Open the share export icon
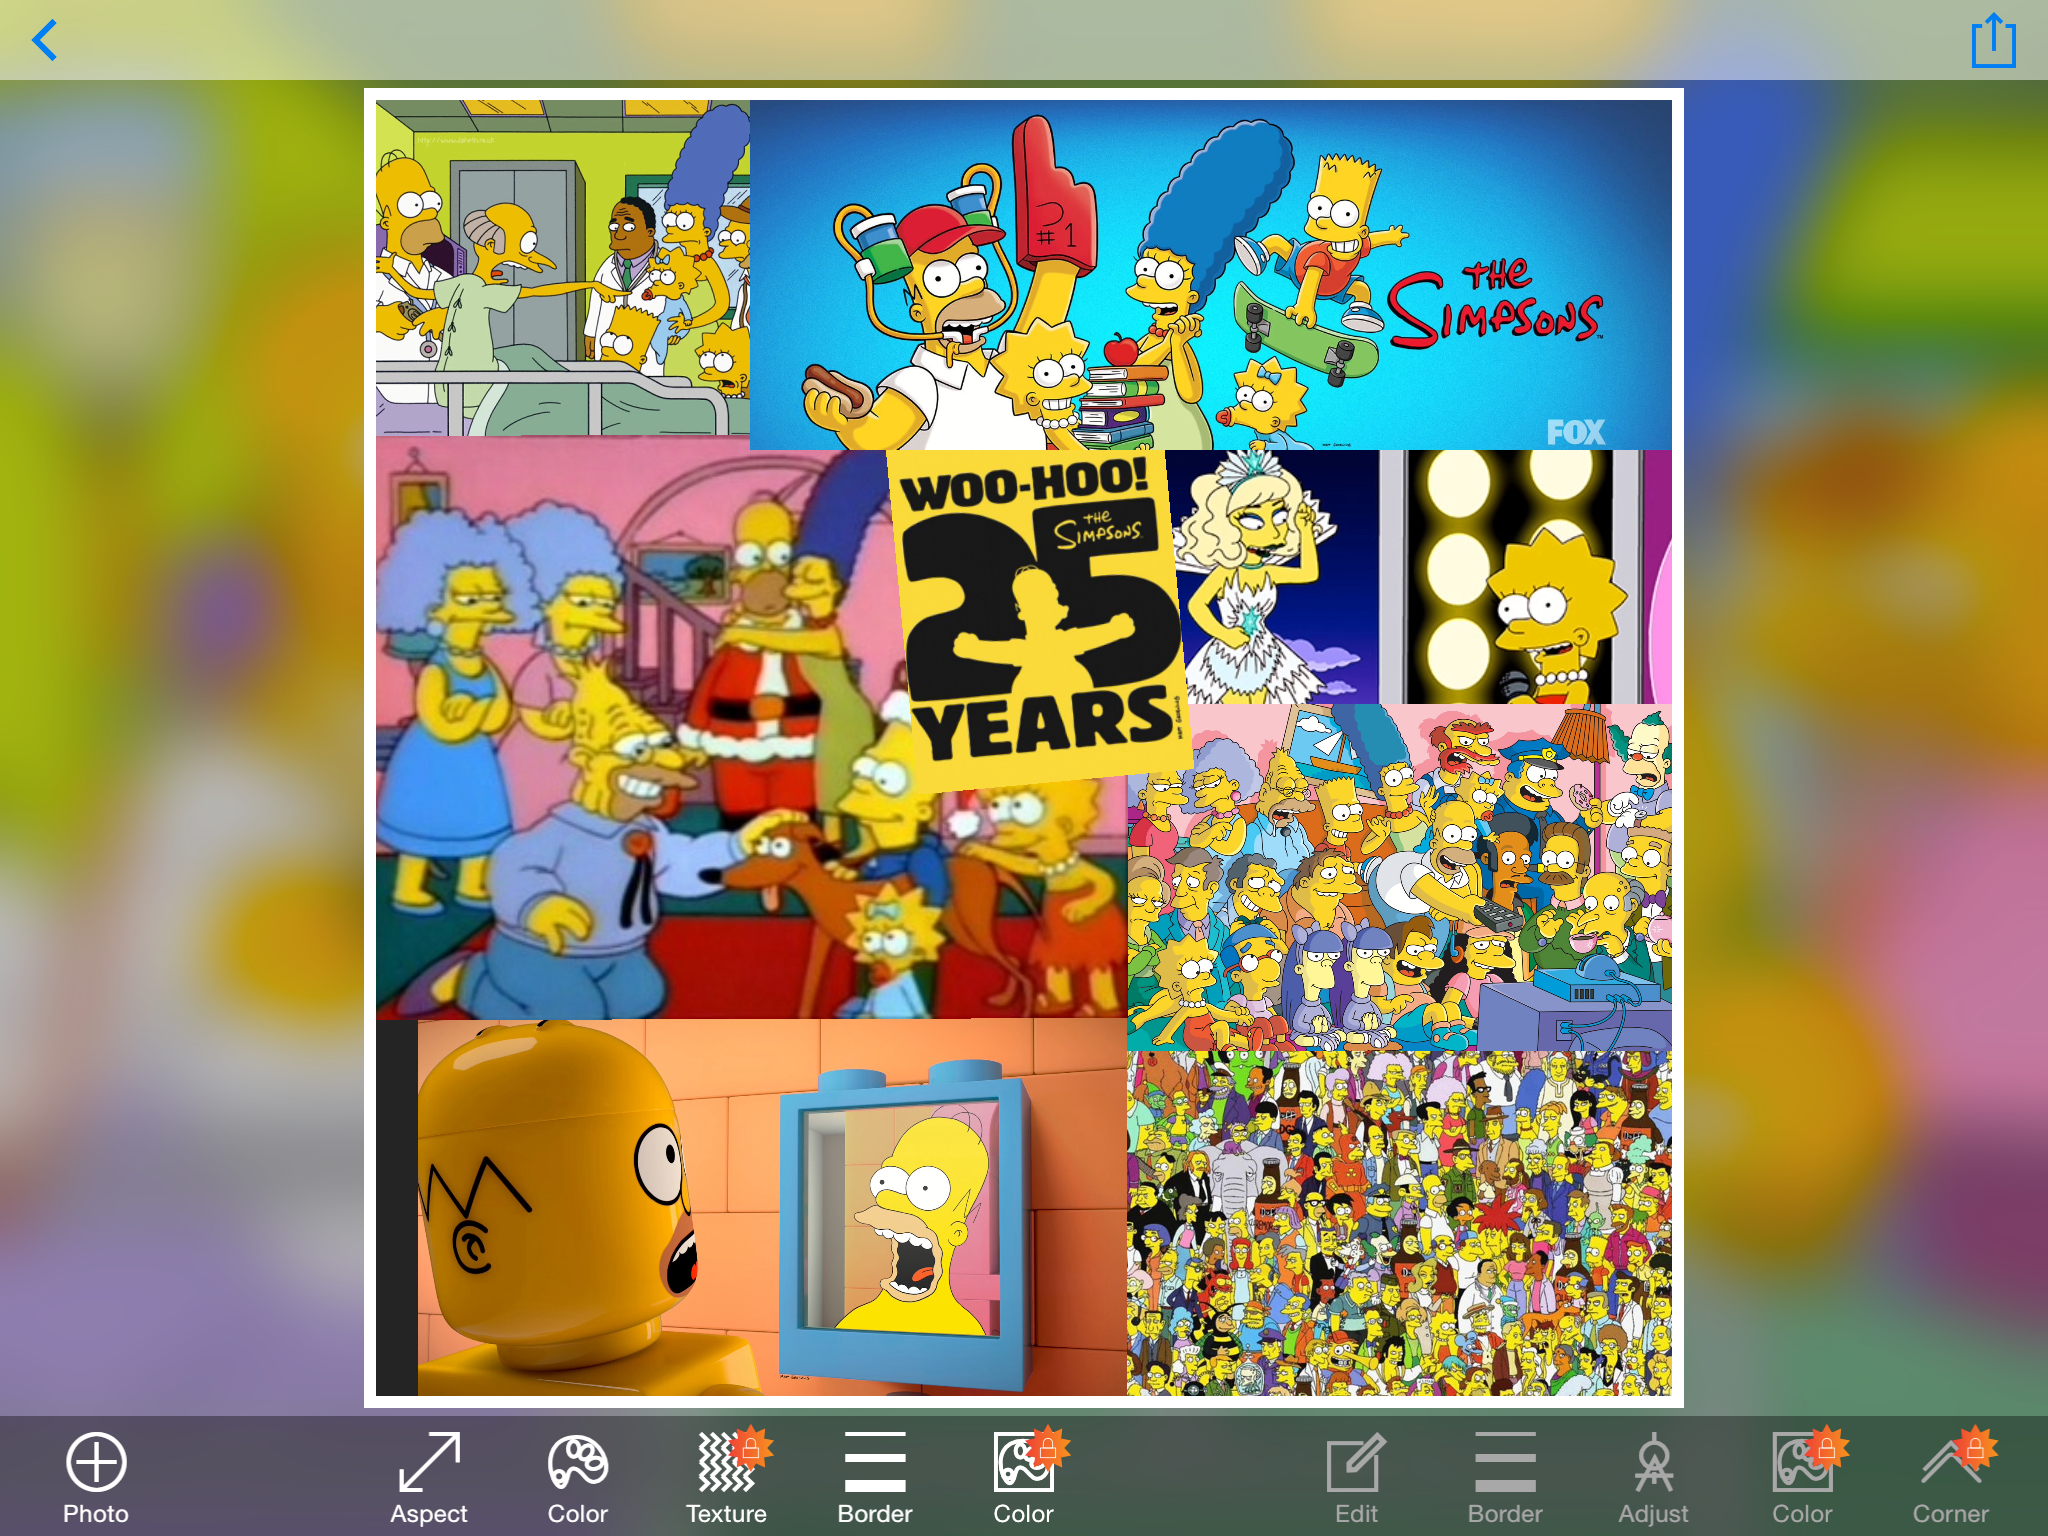The image size is (2048, 1536). point(1992,41)
